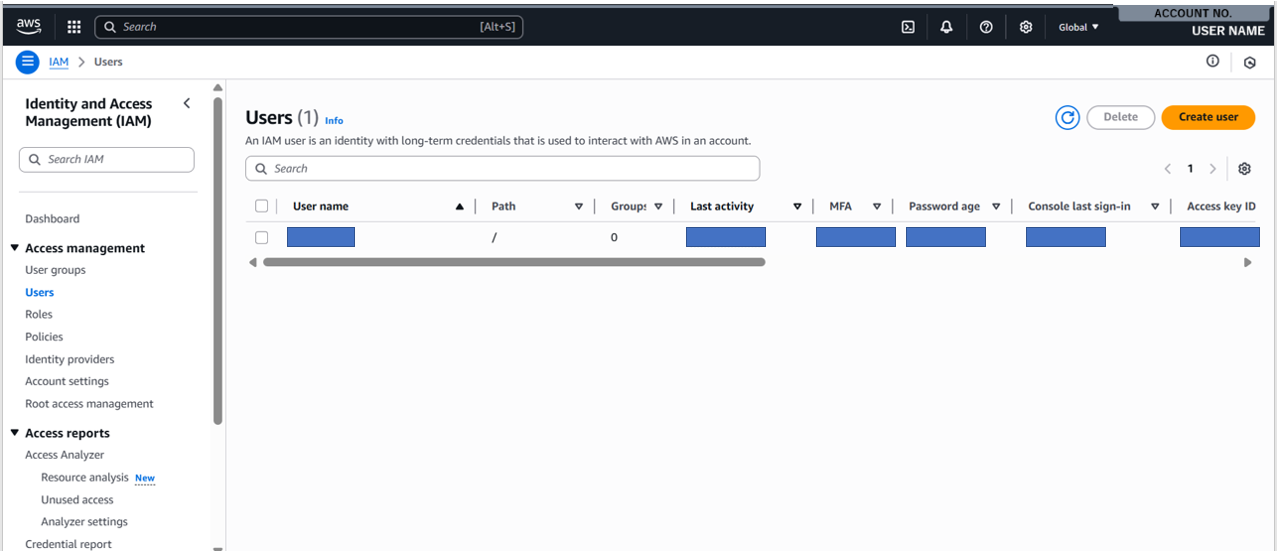Collapse the IAM sidebar with the chevron

[187, 104]
